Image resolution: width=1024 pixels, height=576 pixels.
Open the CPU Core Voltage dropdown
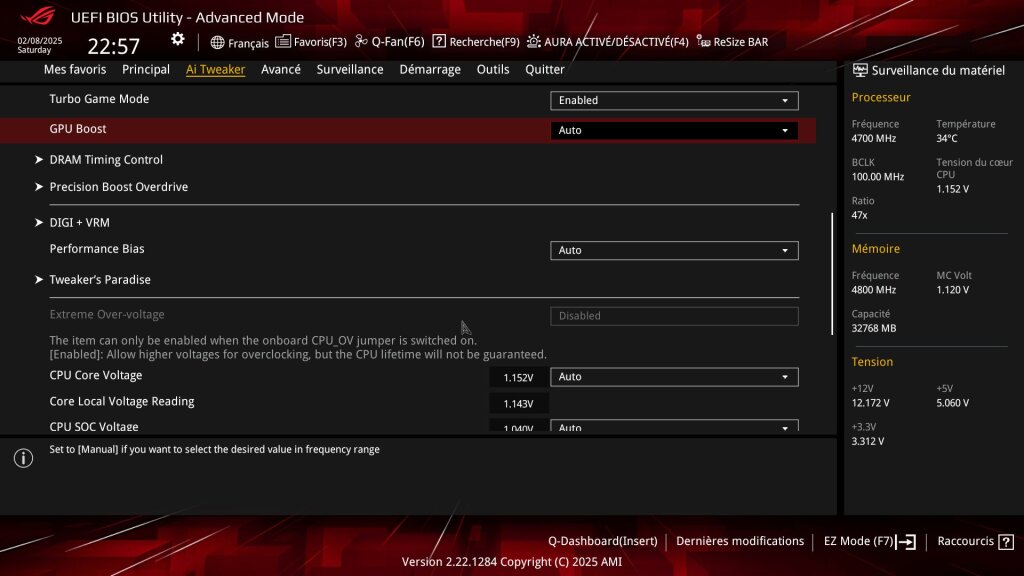(674, 377)
